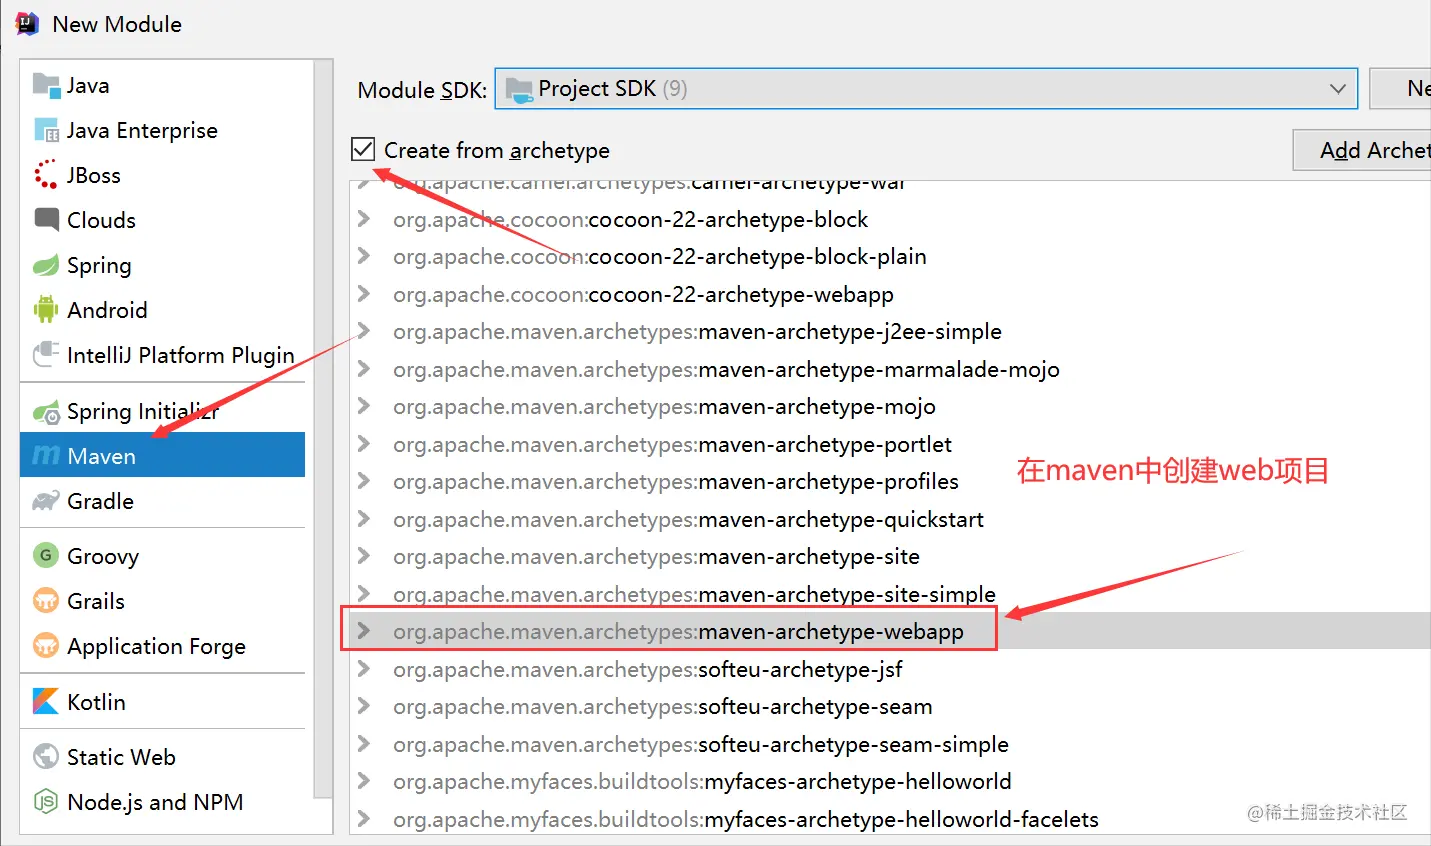Screen dimensions: 1431x846
Task: Toggle the Create from archetype checkbox
Action: pos(363,149)
